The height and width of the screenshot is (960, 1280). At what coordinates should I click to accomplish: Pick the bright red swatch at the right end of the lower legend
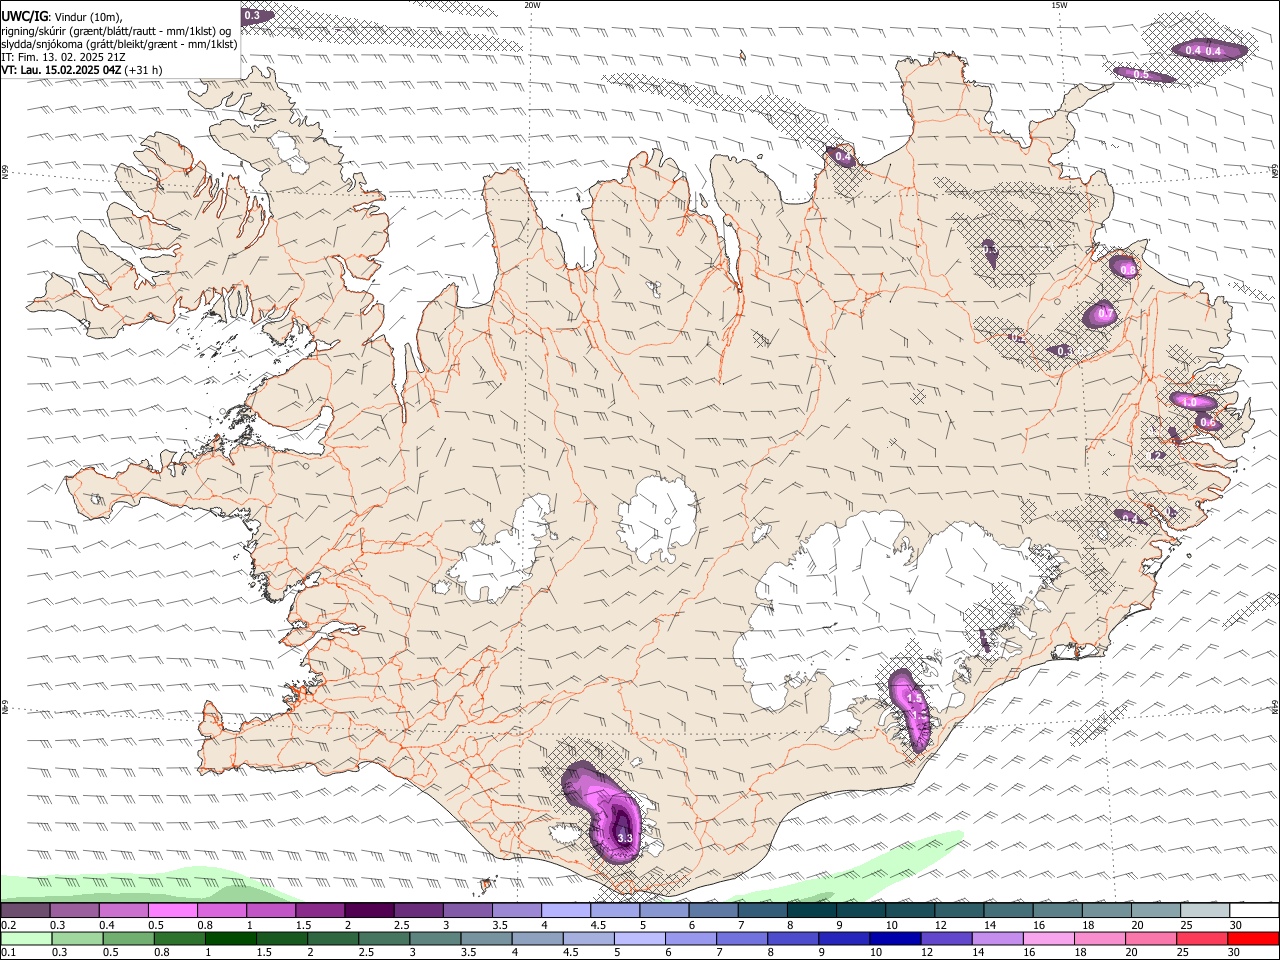tap(1254, 938)
